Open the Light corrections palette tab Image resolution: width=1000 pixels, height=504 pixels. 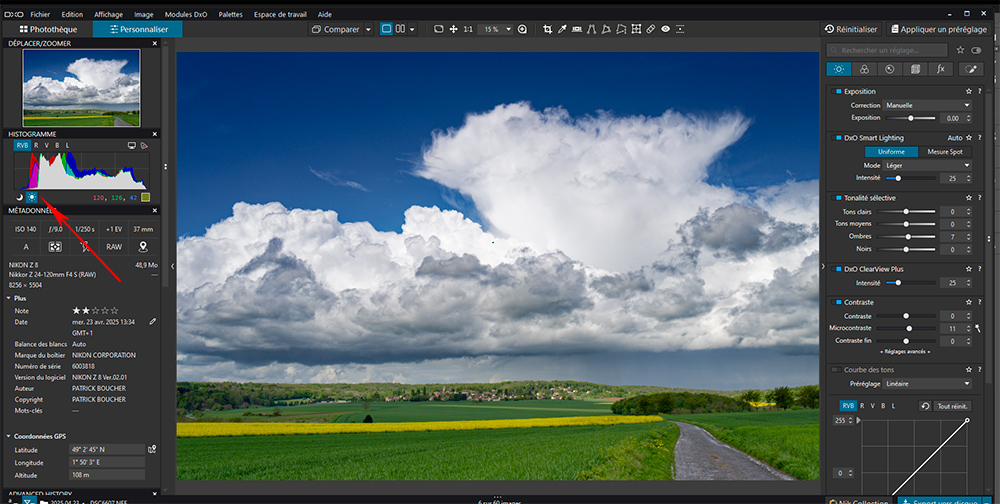click(839, 70)
